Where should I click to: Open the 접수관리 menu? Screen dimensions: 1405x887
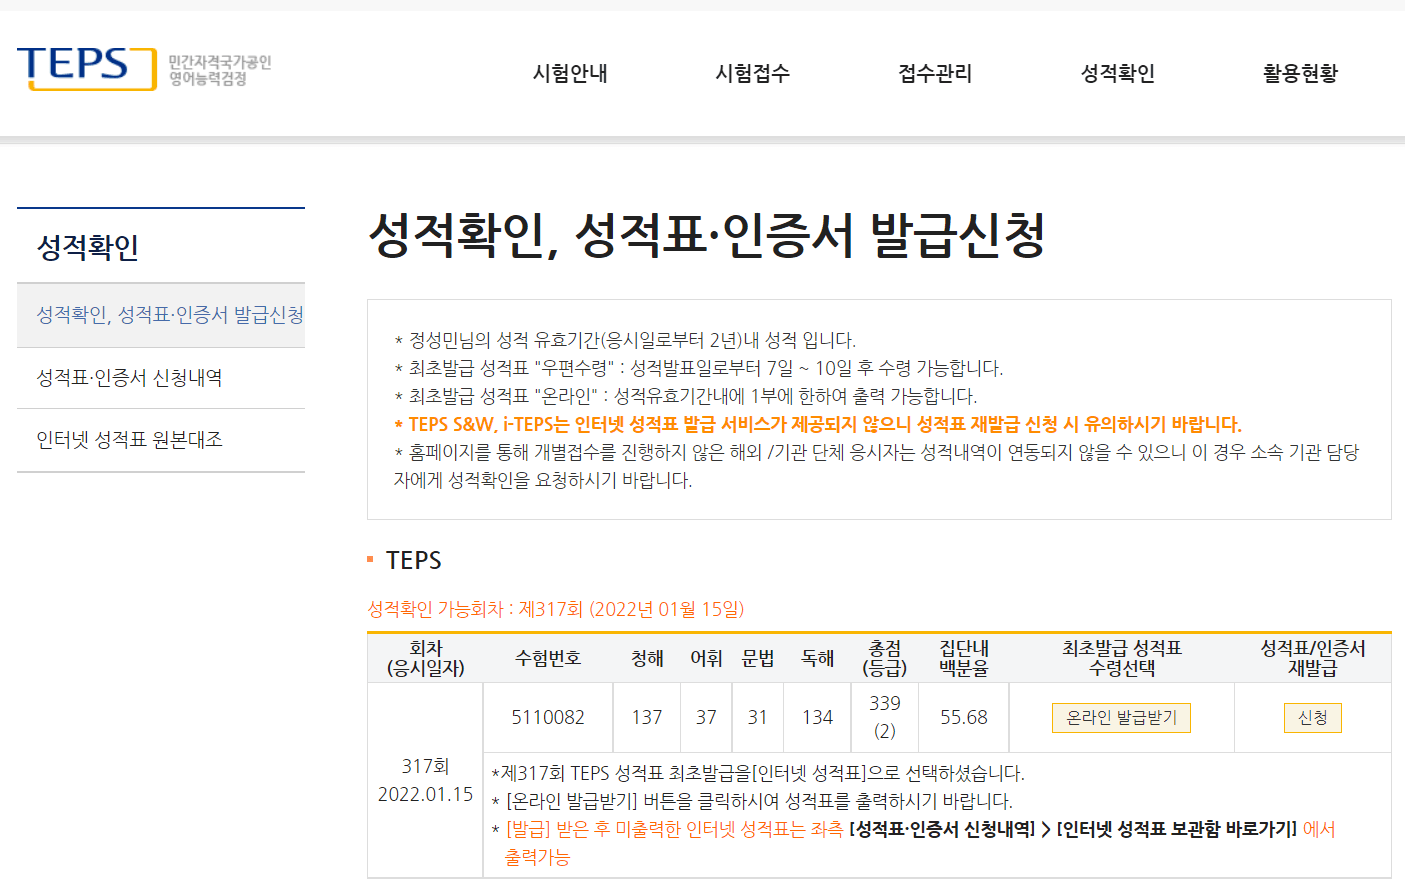click(x=935, y=73)
